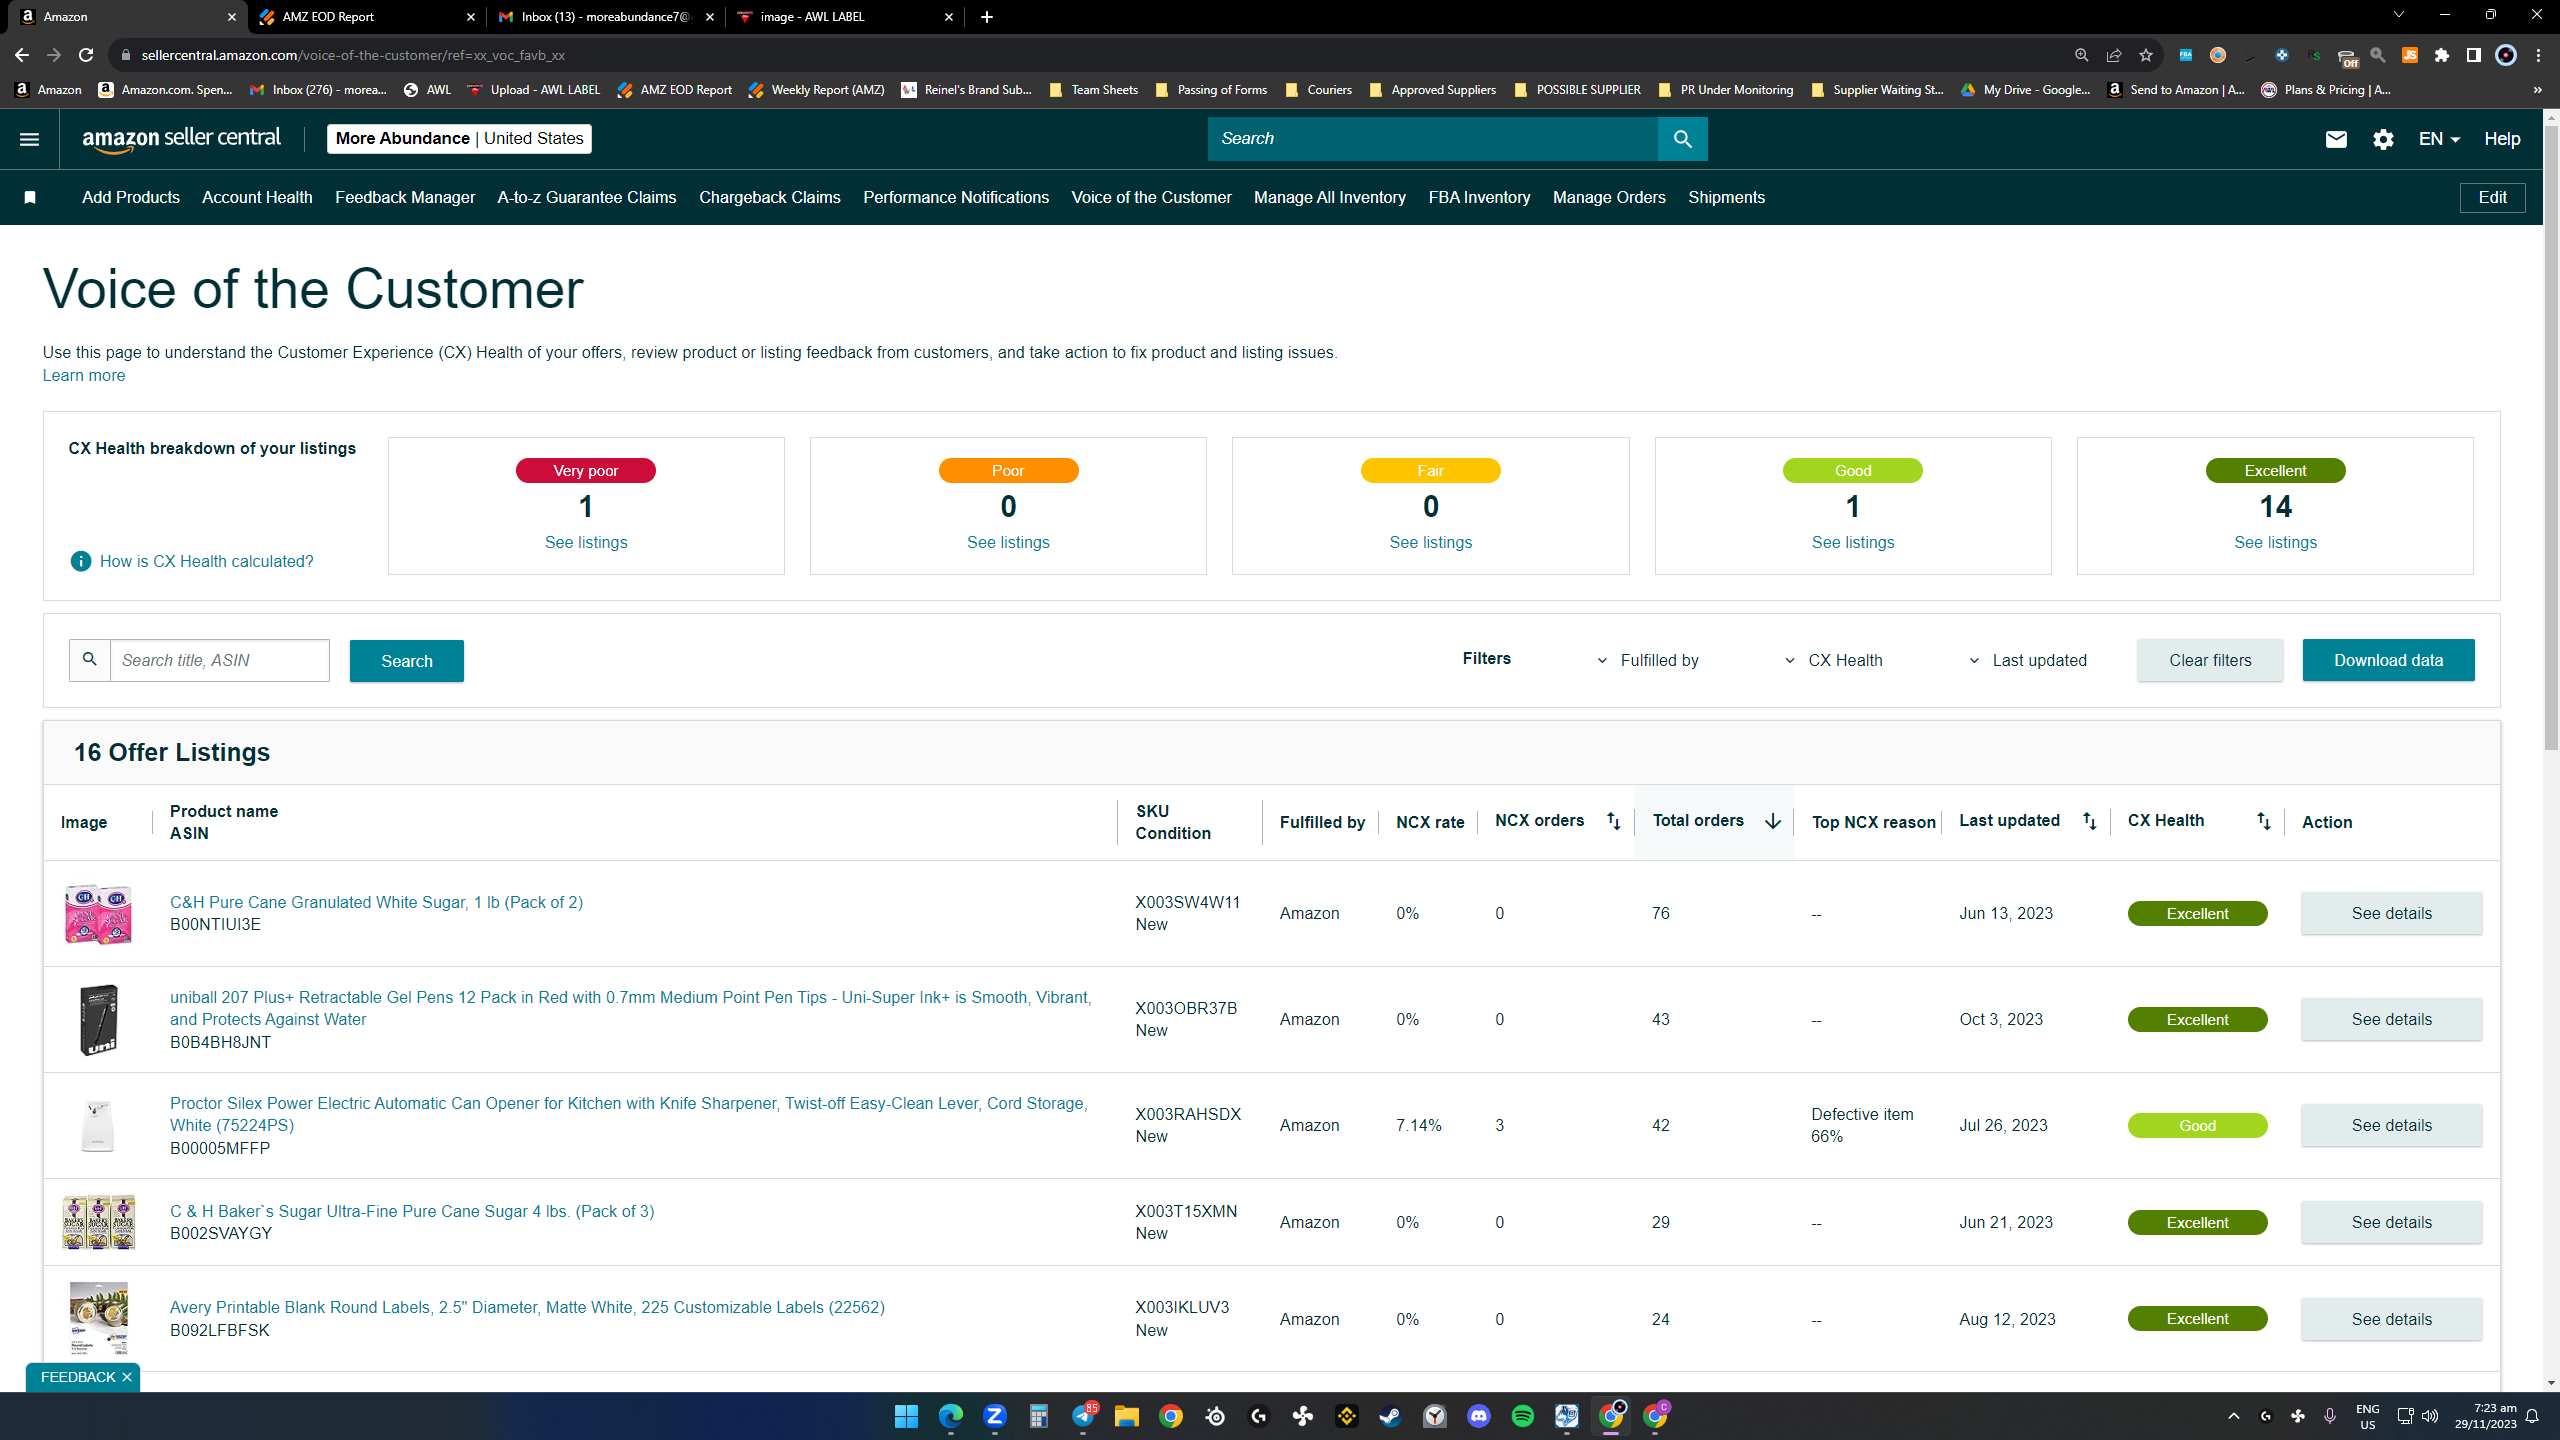Click the magnifier button in the top search bar
2560x1440 pixels.
tap(1682, 139)
